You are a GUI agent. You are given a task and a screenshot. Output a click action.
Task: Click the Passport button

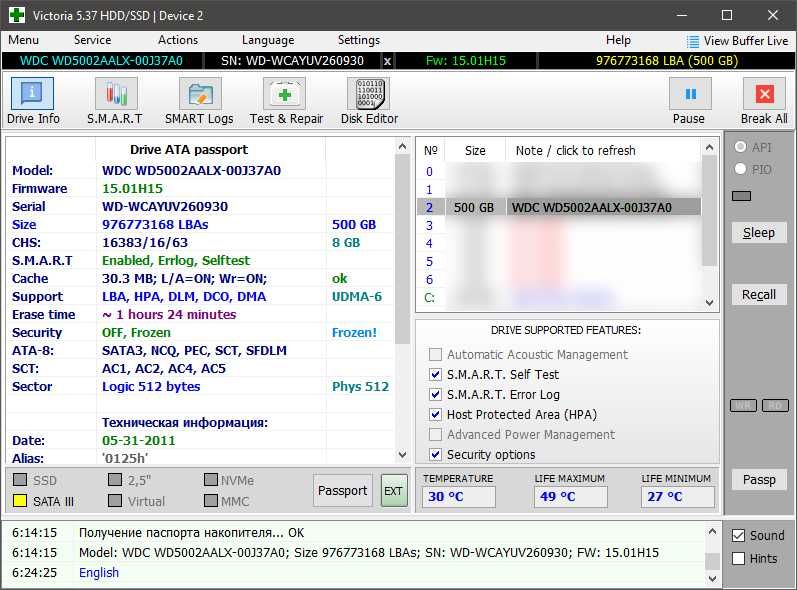[x=343, y=490]
